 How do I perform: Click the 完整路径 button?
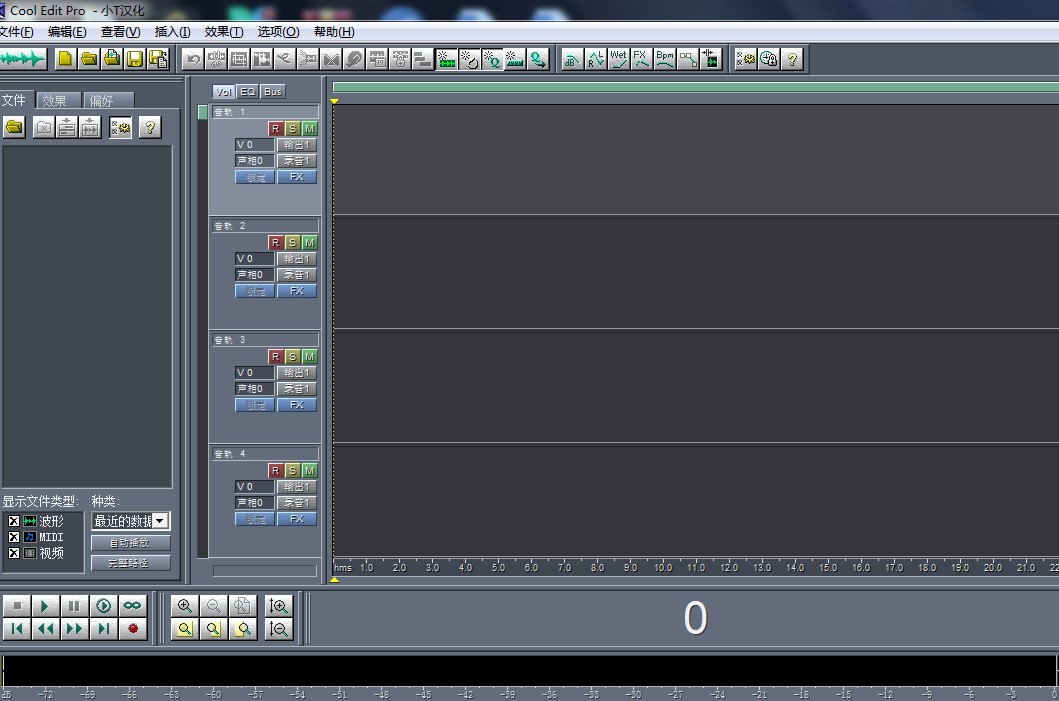(x=130, y=563)
